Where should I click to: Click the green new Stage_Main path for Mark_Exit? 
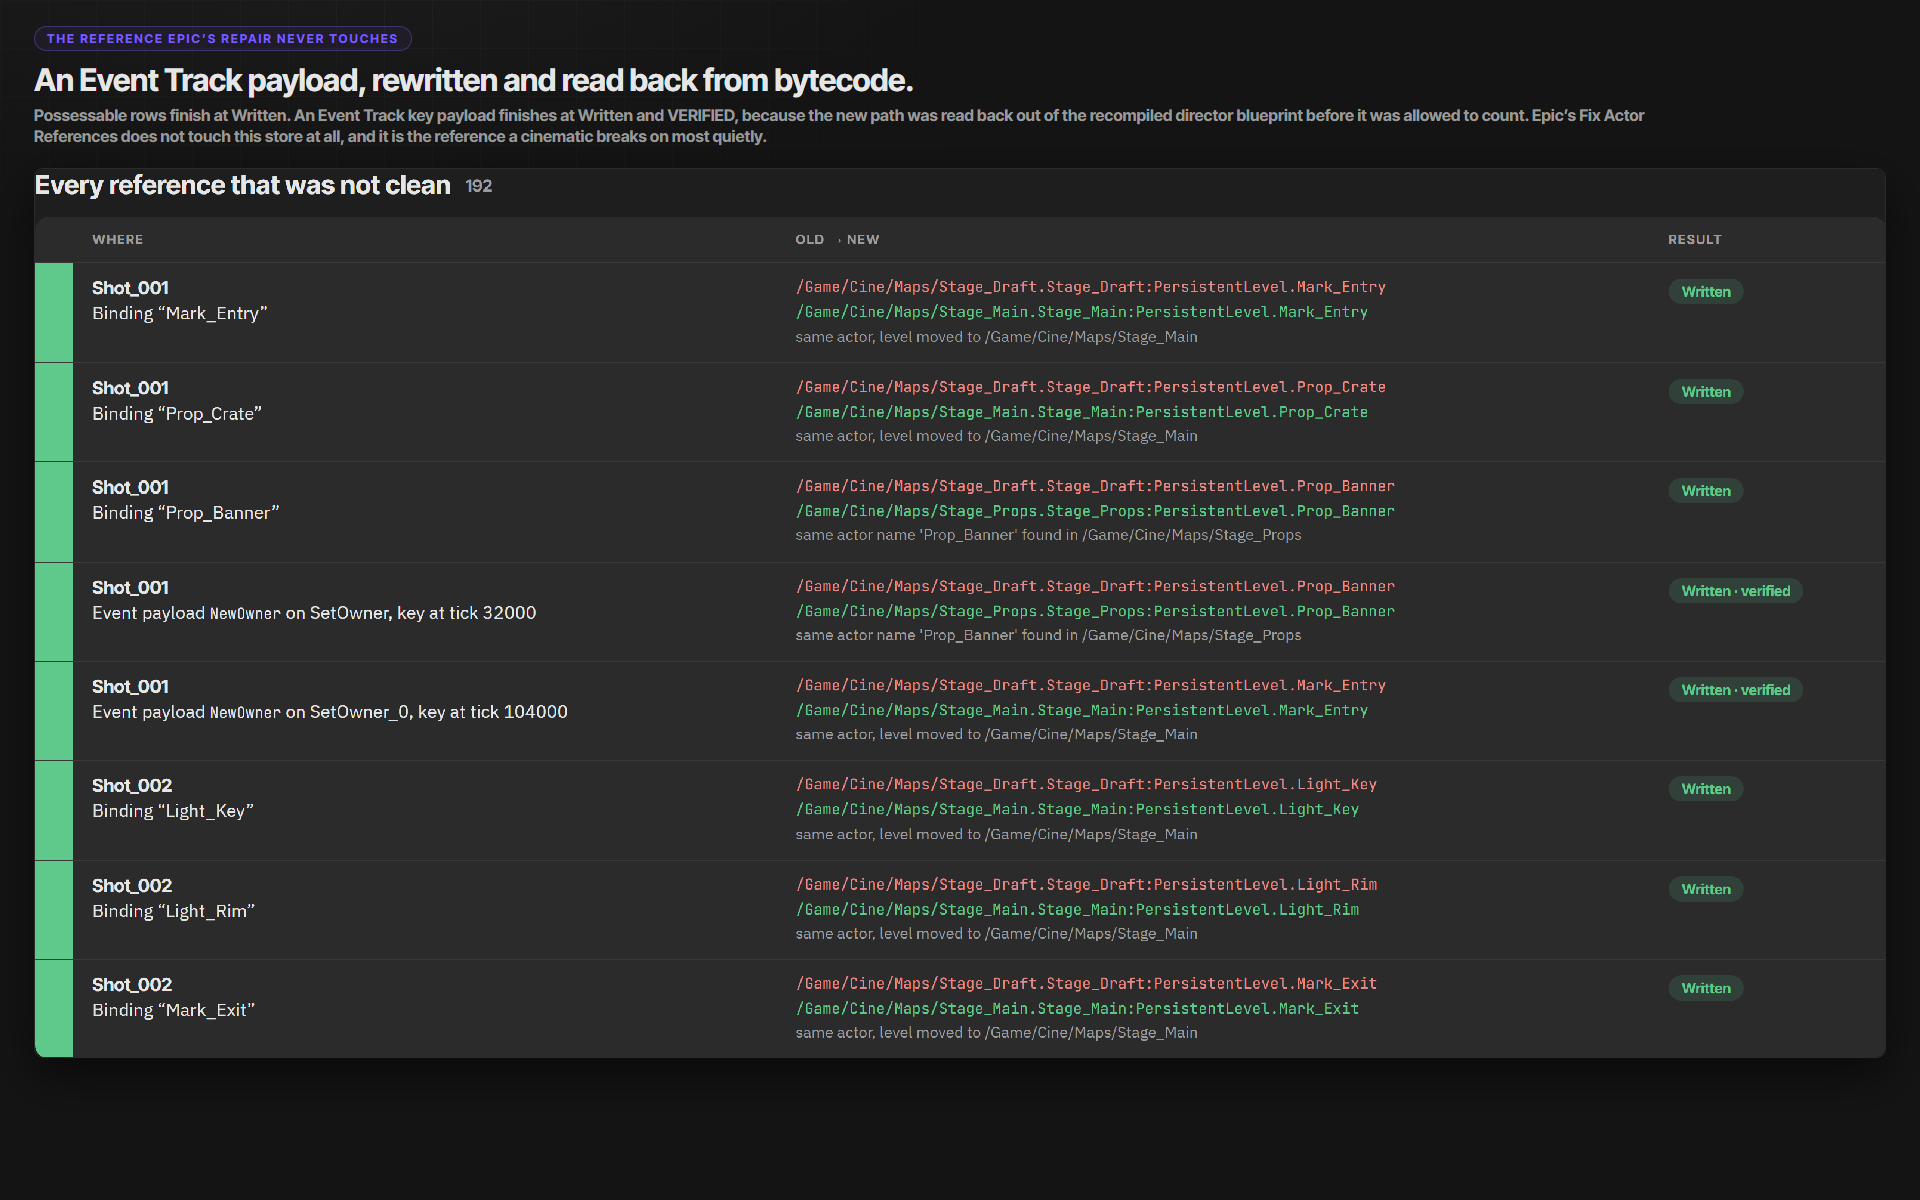point(1077,1009)
